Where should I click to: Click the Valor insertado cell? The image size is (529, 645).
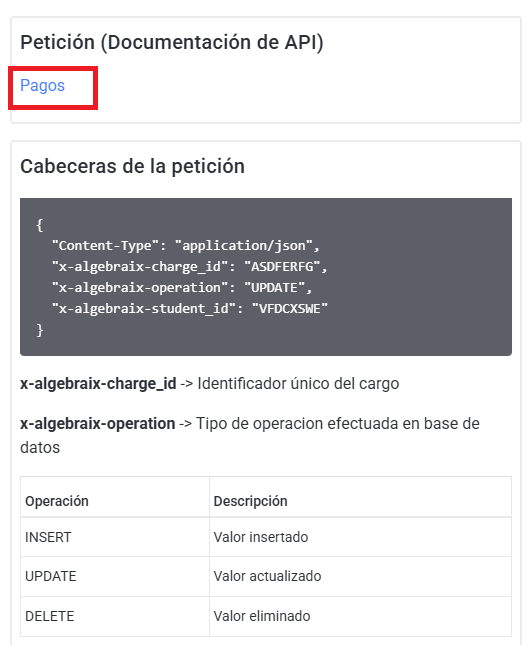coord(360,537)
